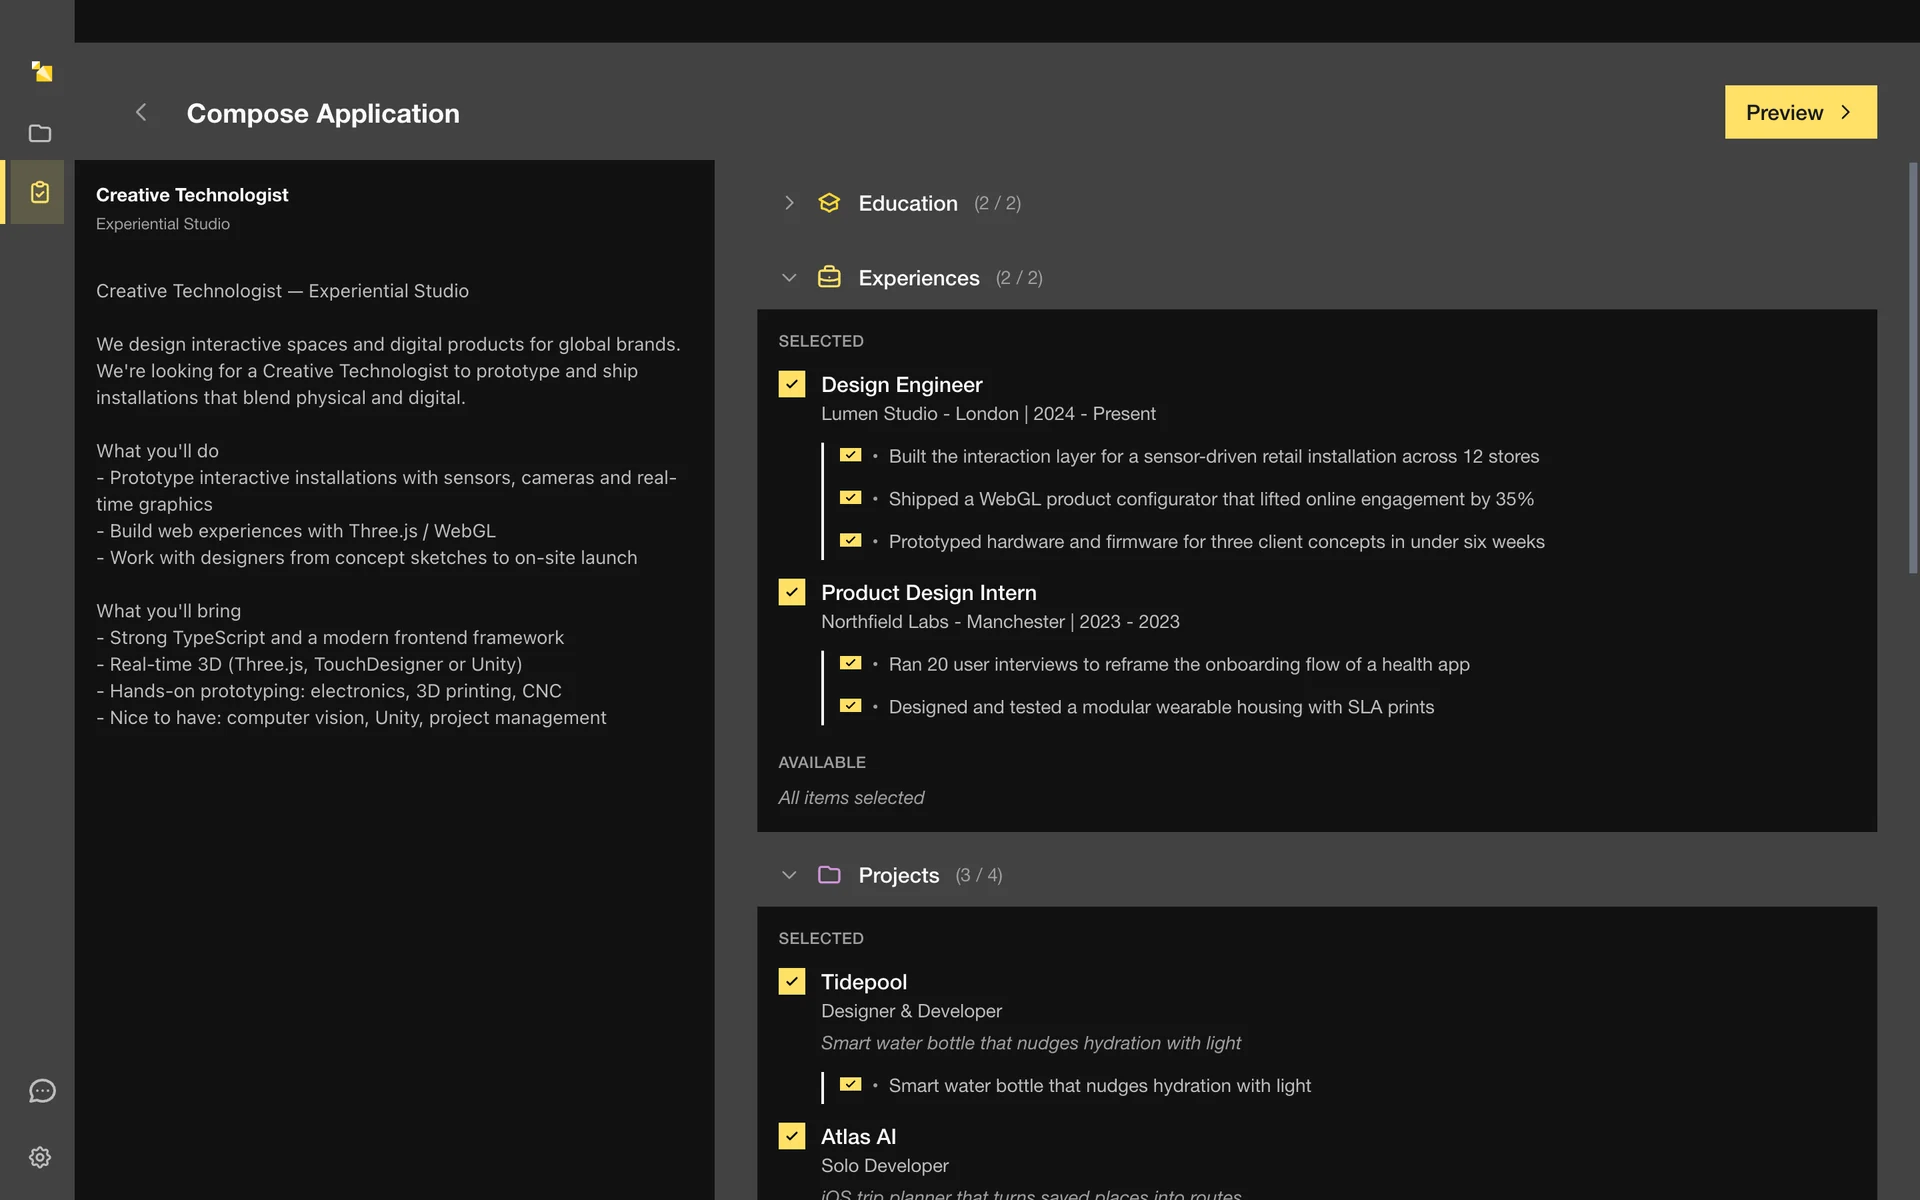Viewport: 1920px width, 1200px height.
Task: Open the chat feedback icon
Action: [x=41, y=1091]
